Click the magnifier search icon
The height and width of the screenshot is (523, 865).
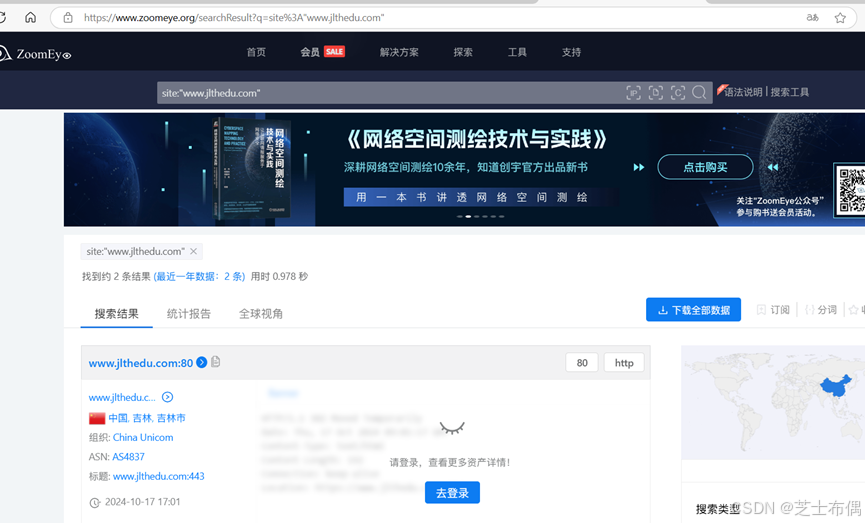[x=699, y=92]
